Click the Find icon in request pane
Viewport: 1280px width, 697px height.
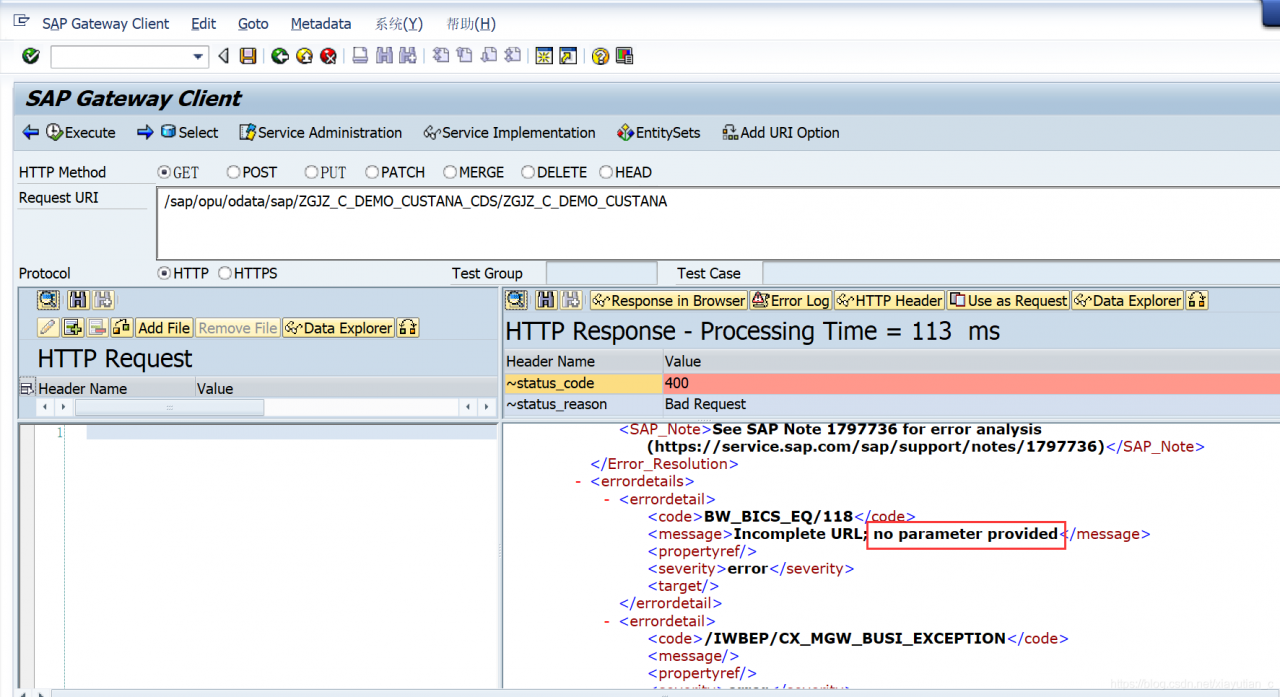(x=78, y=300)
